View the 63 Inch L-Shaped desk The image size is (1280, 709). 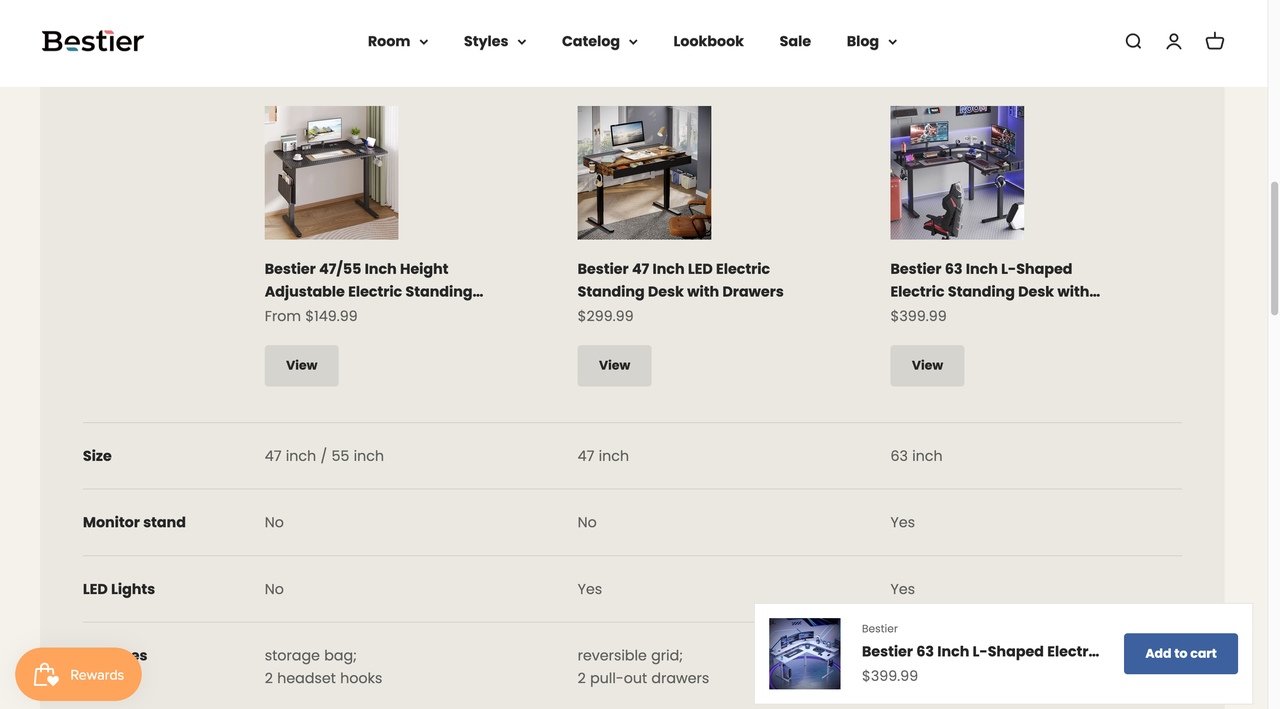927,366
